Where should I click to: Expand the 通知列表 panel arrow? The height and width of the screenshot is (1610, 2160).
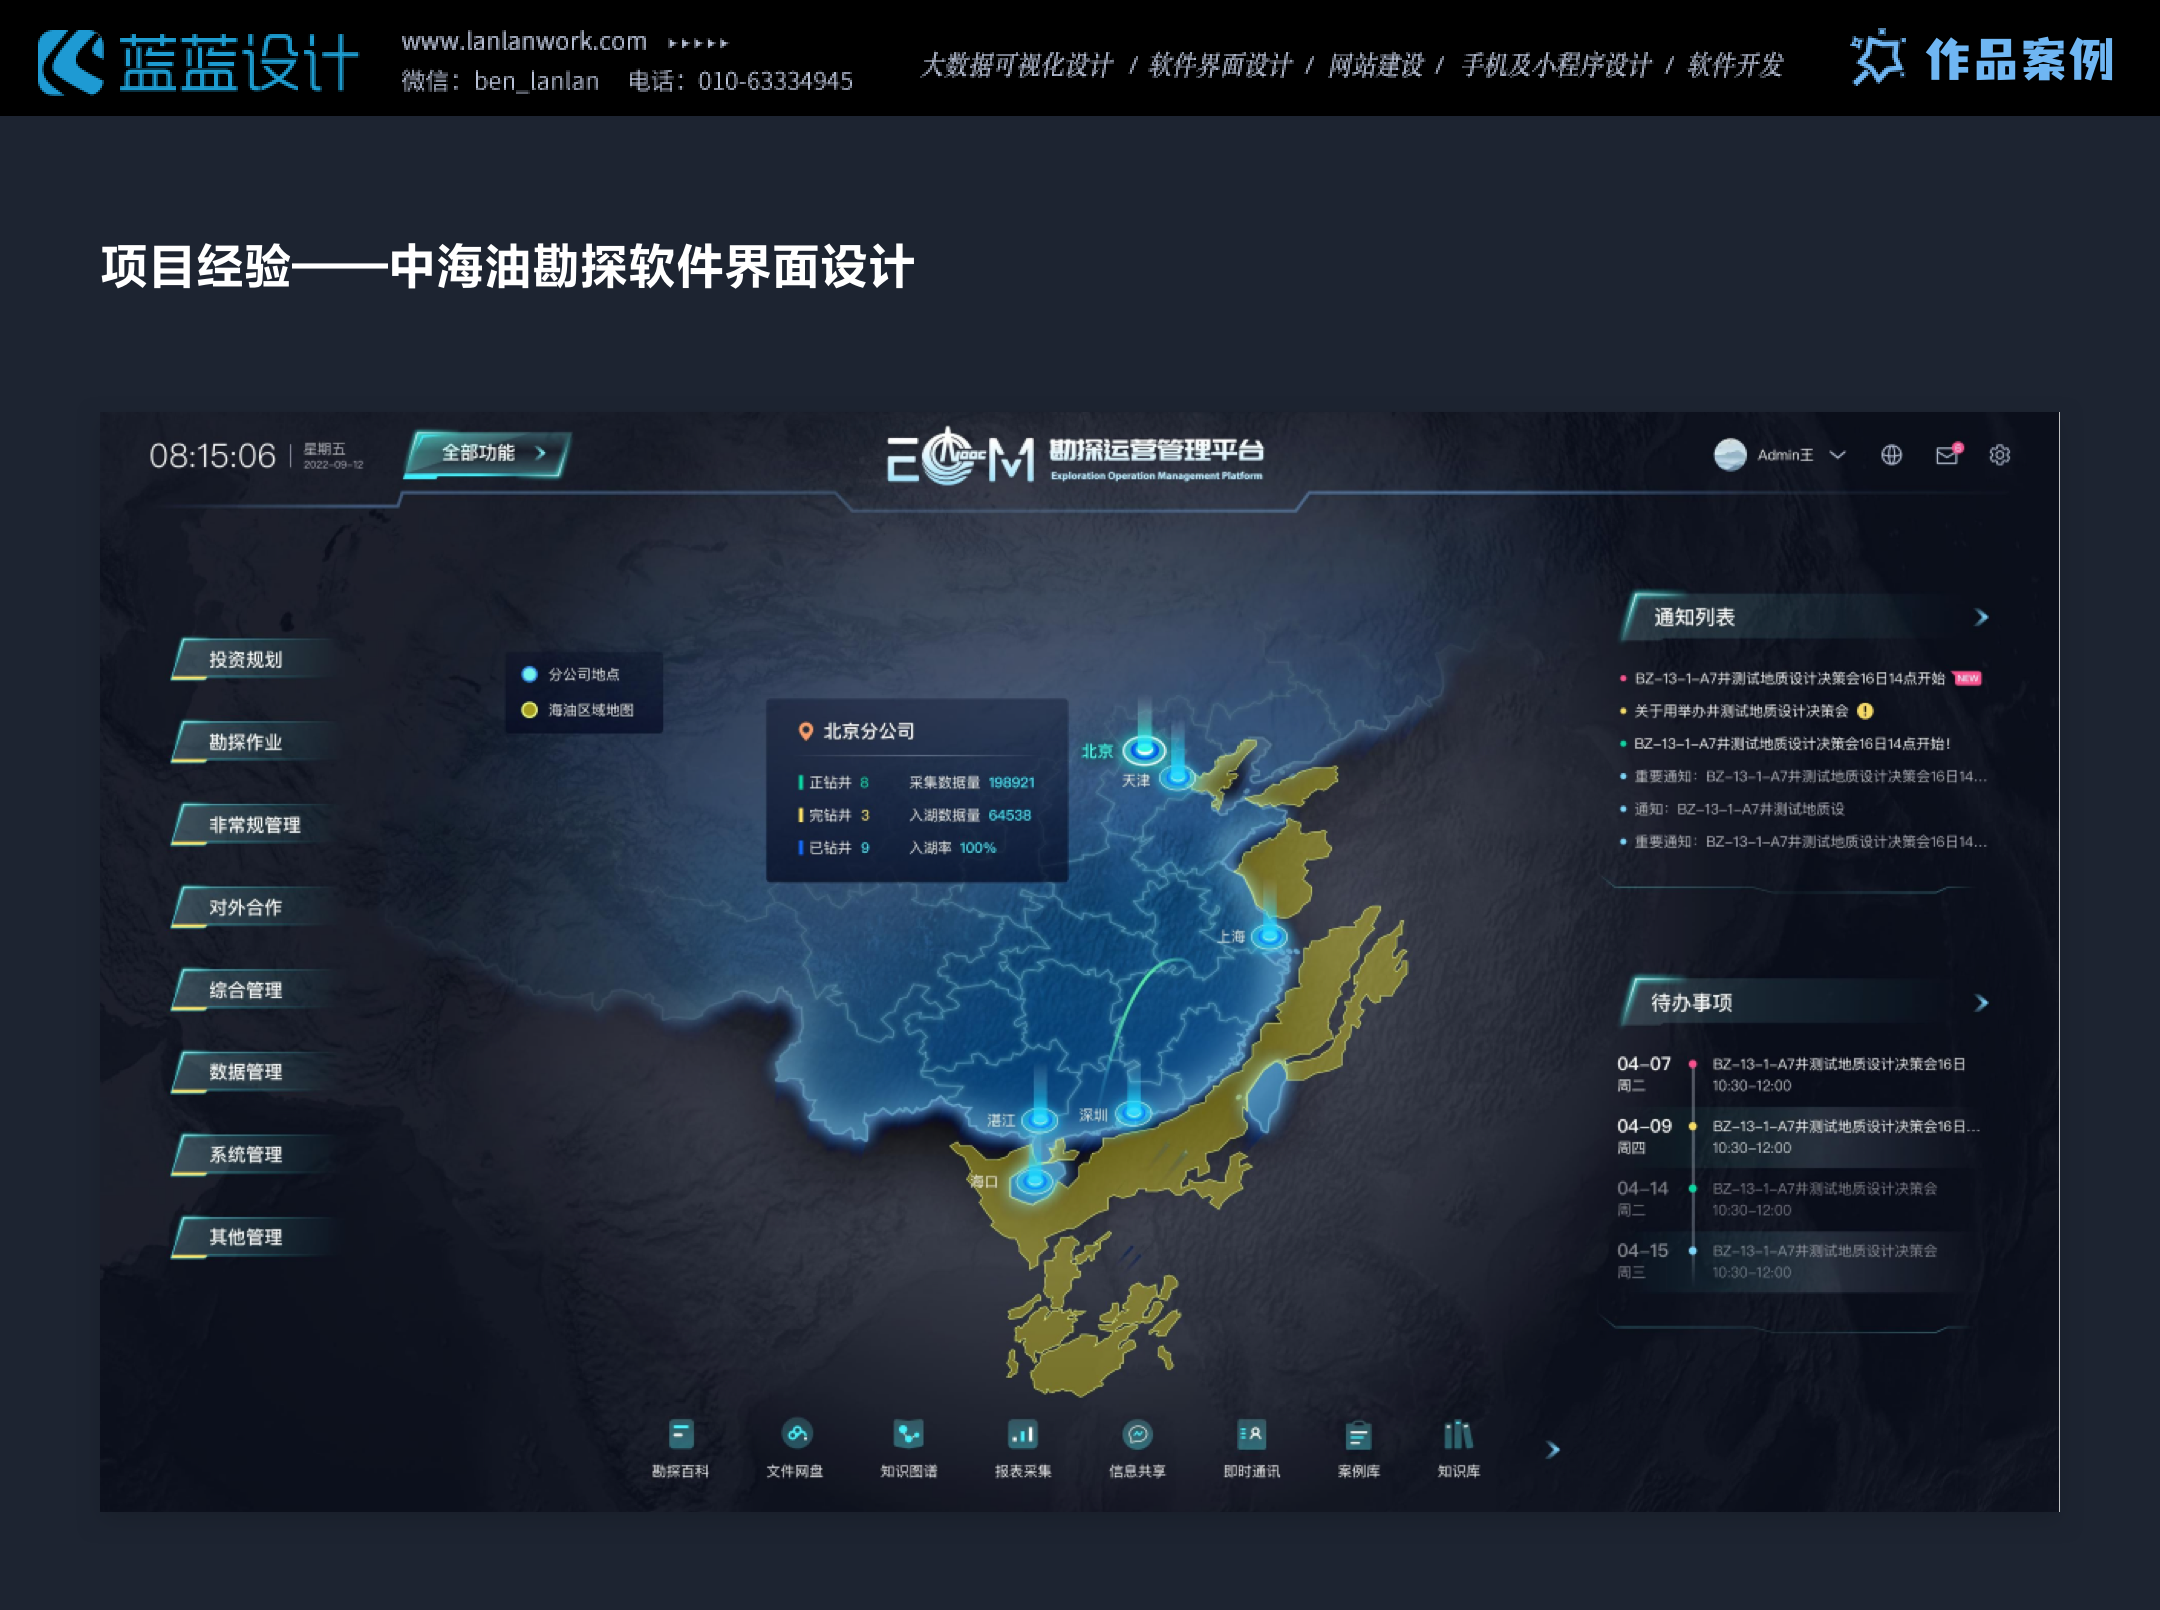1981,618
